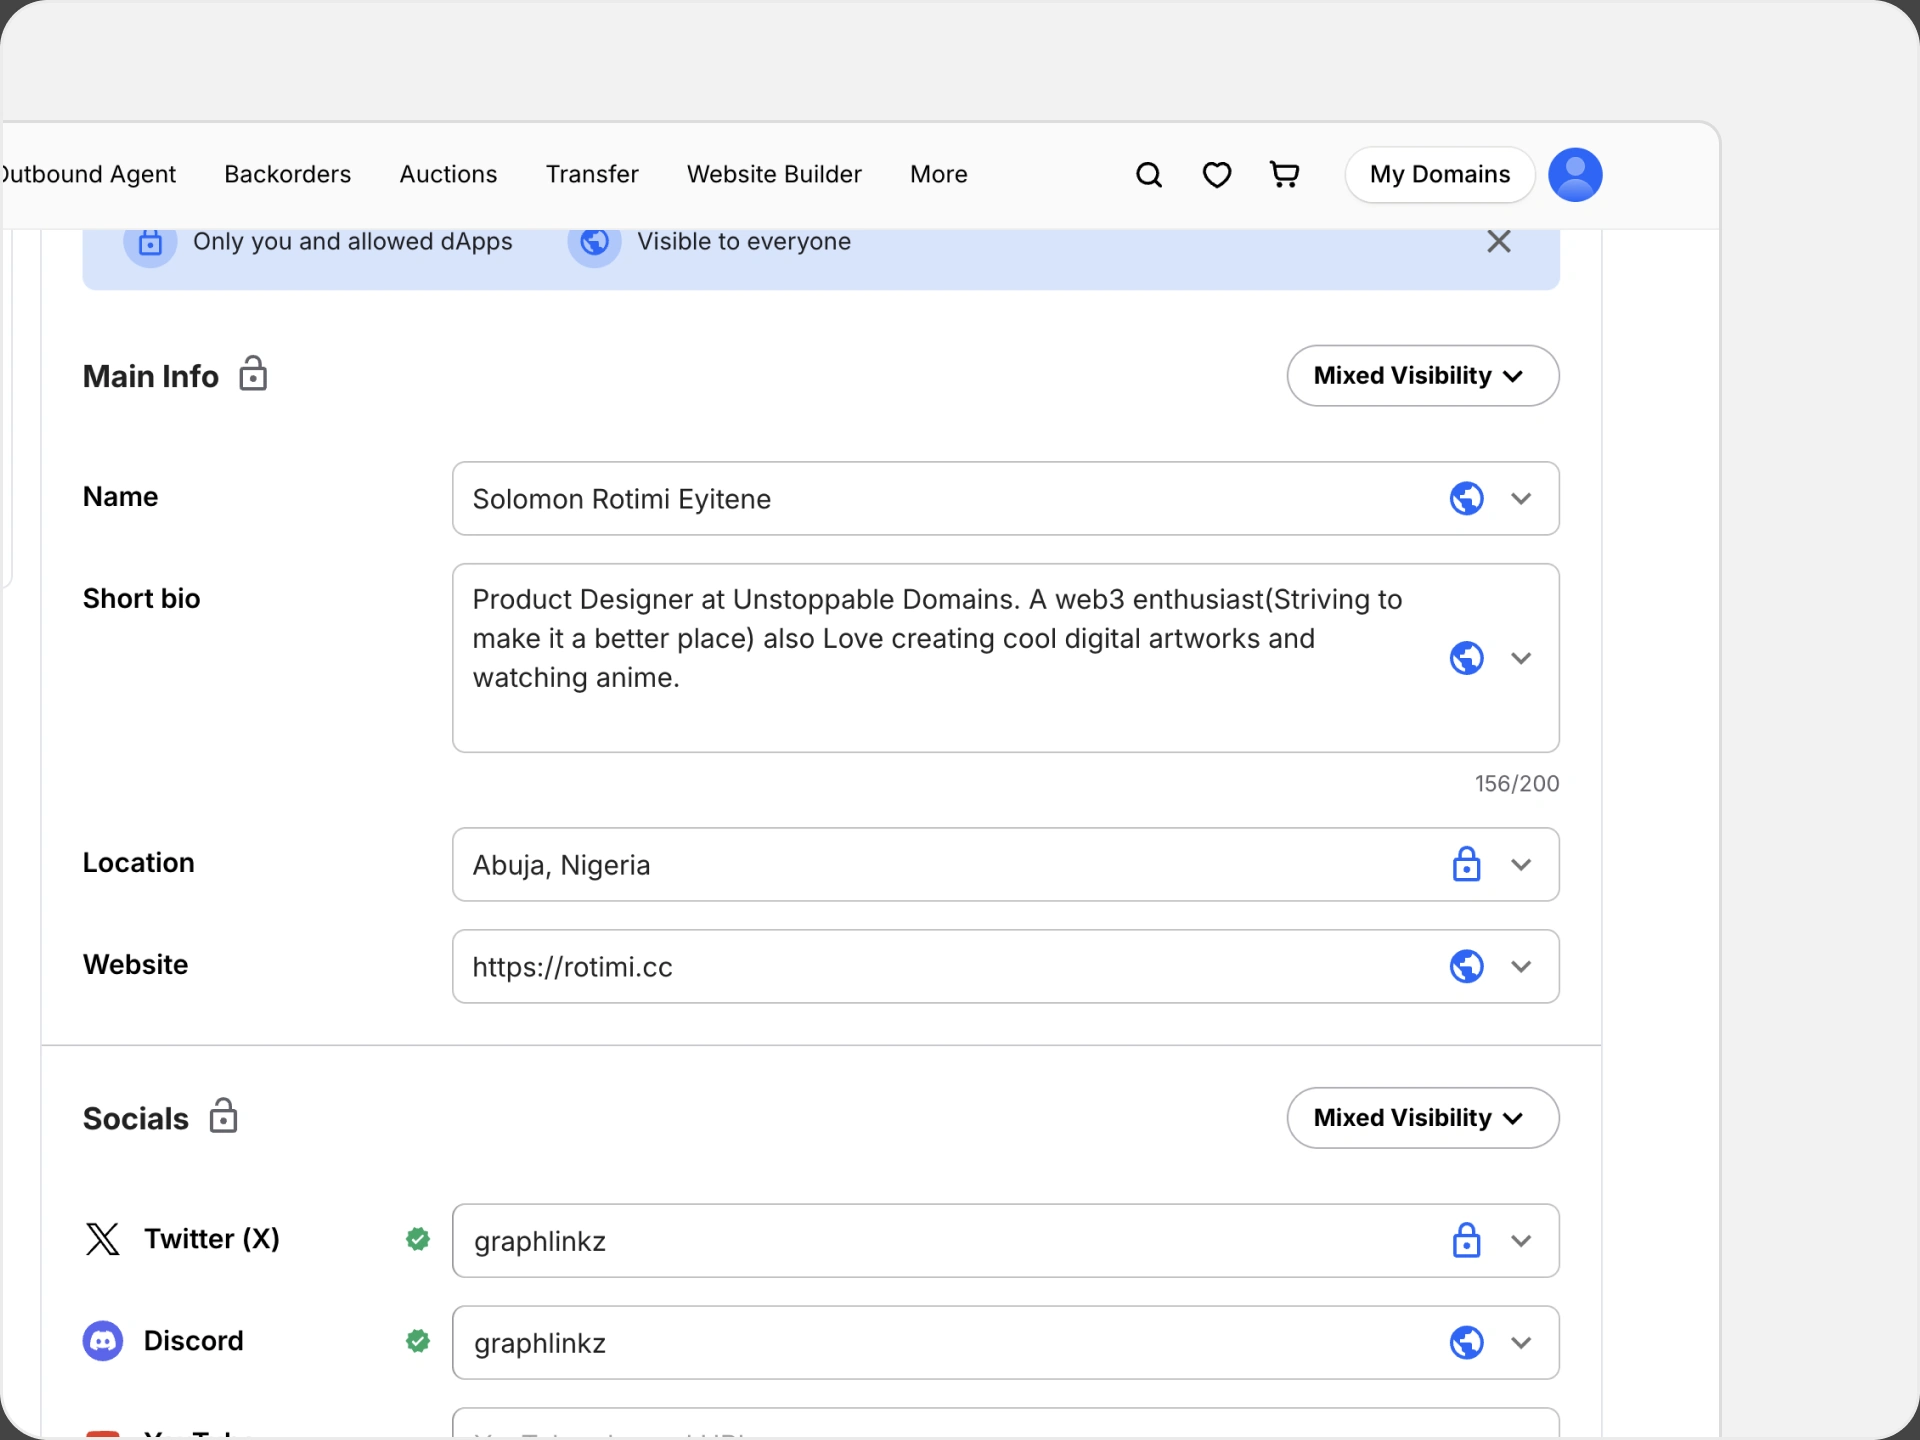Click the Short bio field label
This screenshot has width=1920, height=1440.
(x=141, y=598)
